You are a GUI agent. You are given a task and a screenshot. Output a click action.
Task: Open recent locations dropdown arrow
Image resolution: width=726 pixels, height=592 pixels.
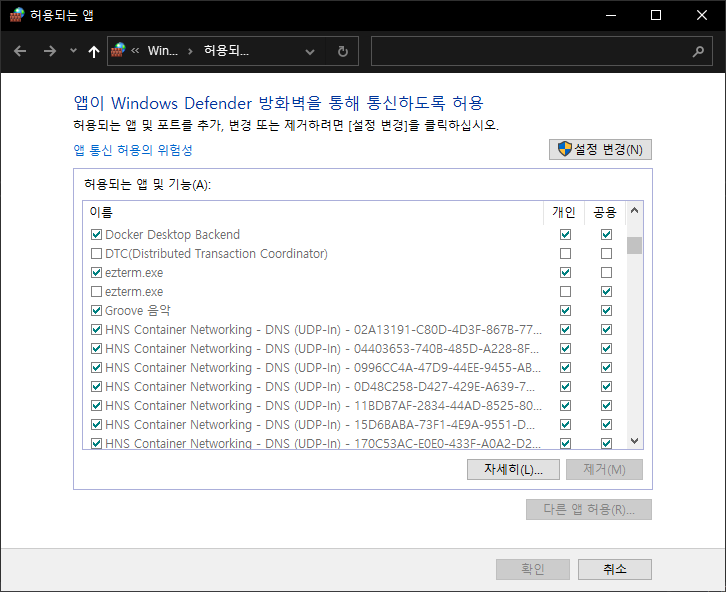point(73,51)
